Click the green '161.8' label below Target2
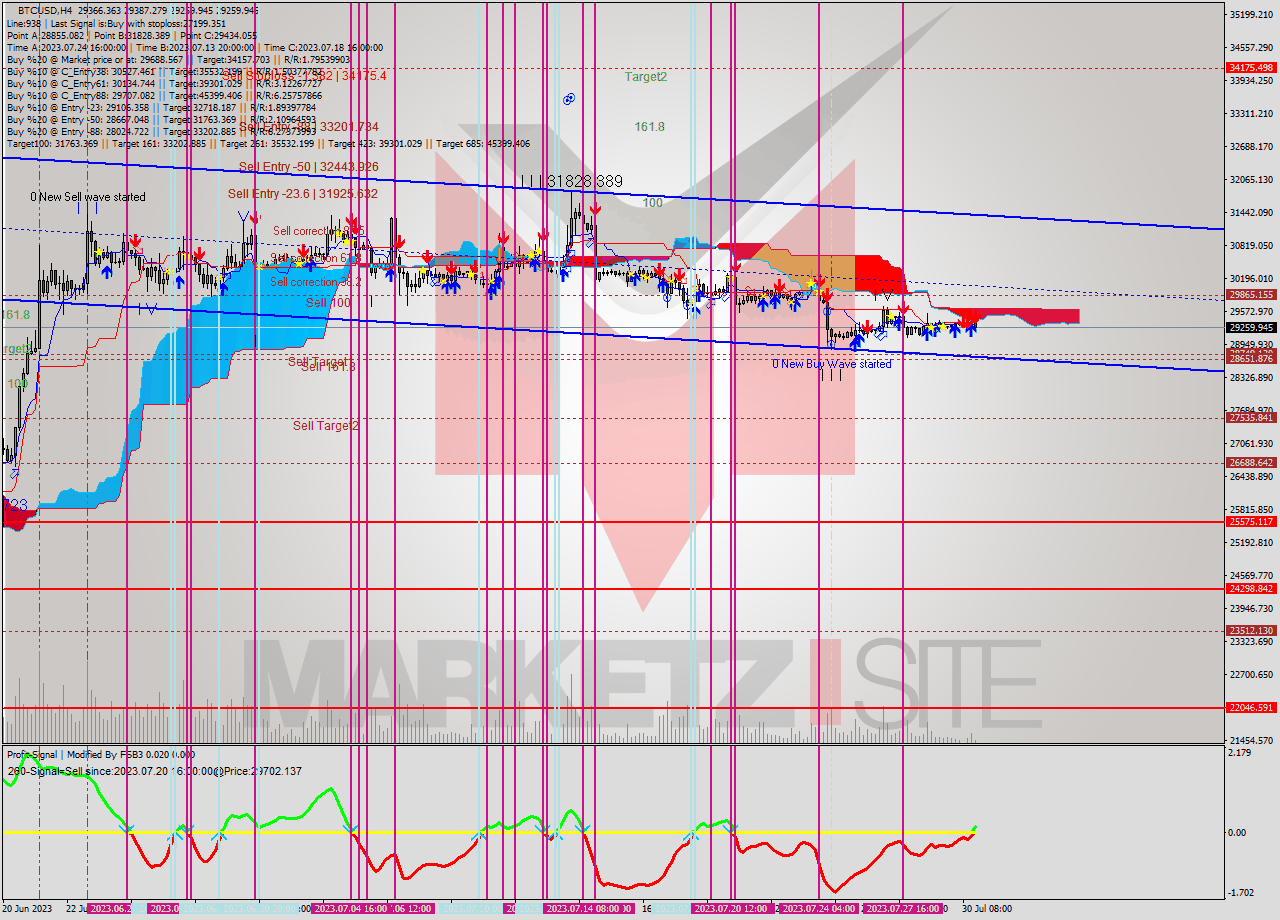 pos(650,127)
